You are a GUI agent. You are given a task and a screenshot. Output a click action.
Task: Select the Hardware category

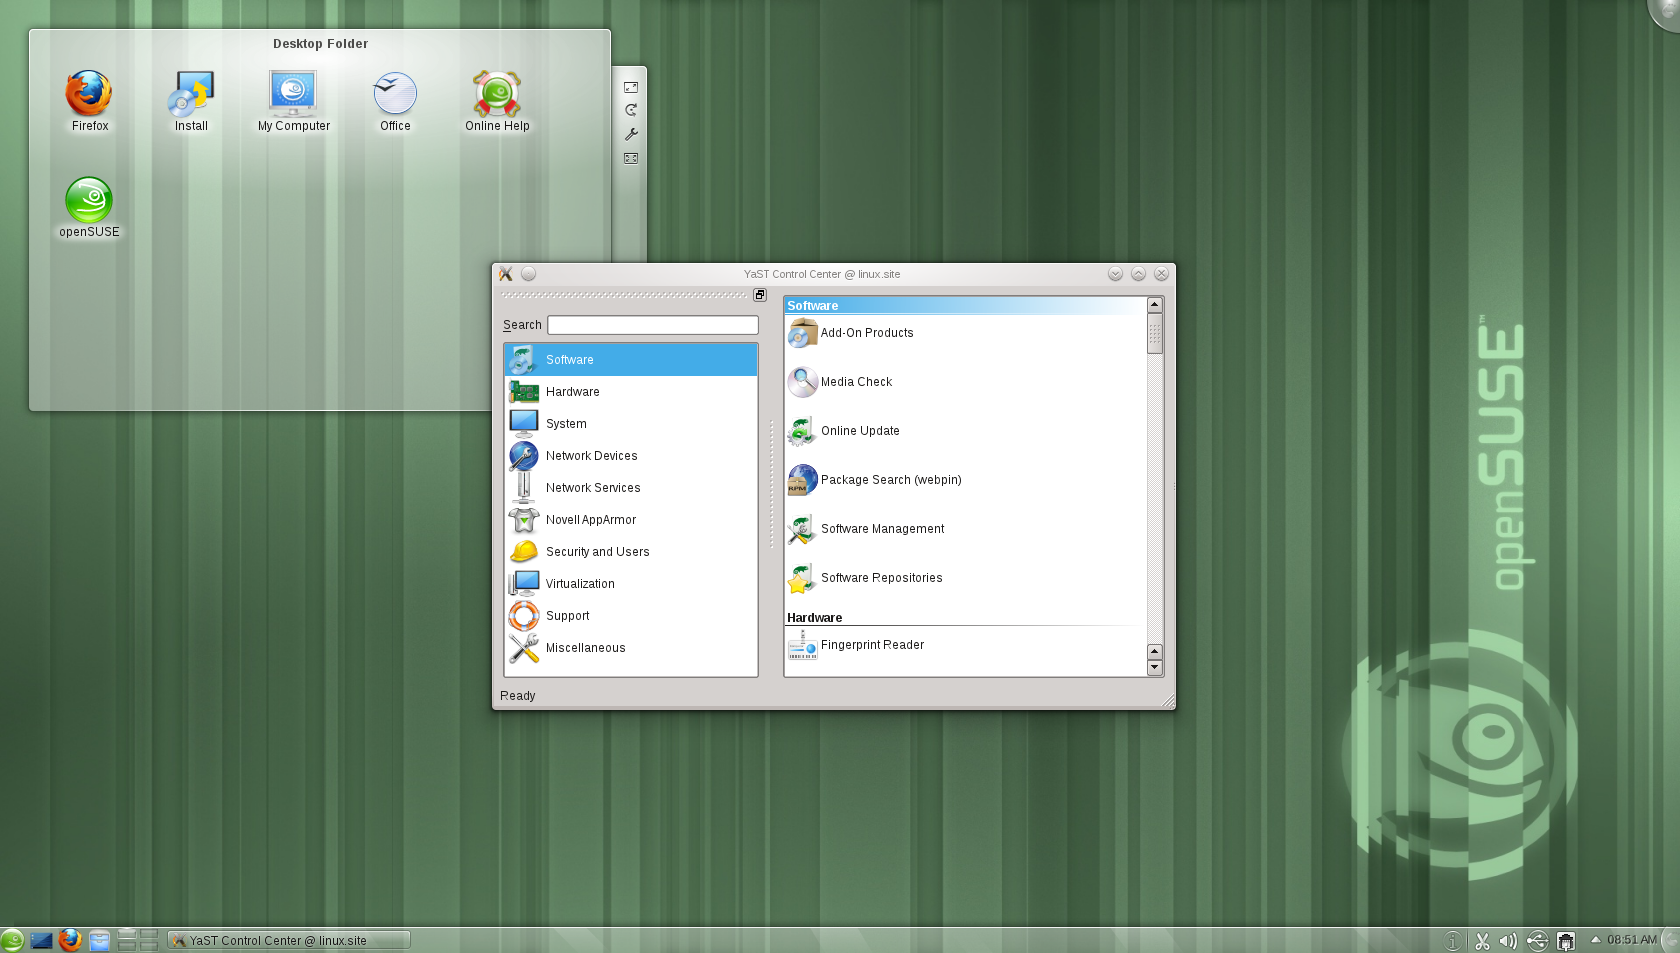572,392
